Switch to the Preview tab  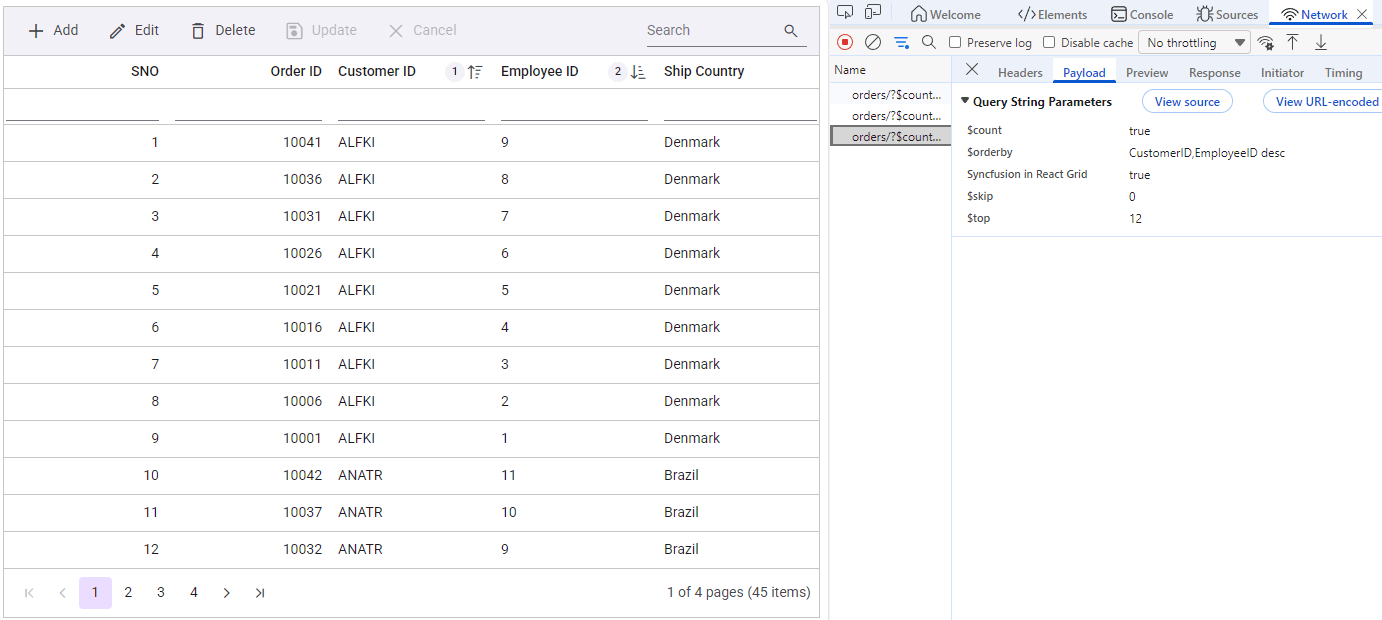tap(1147, 72)
